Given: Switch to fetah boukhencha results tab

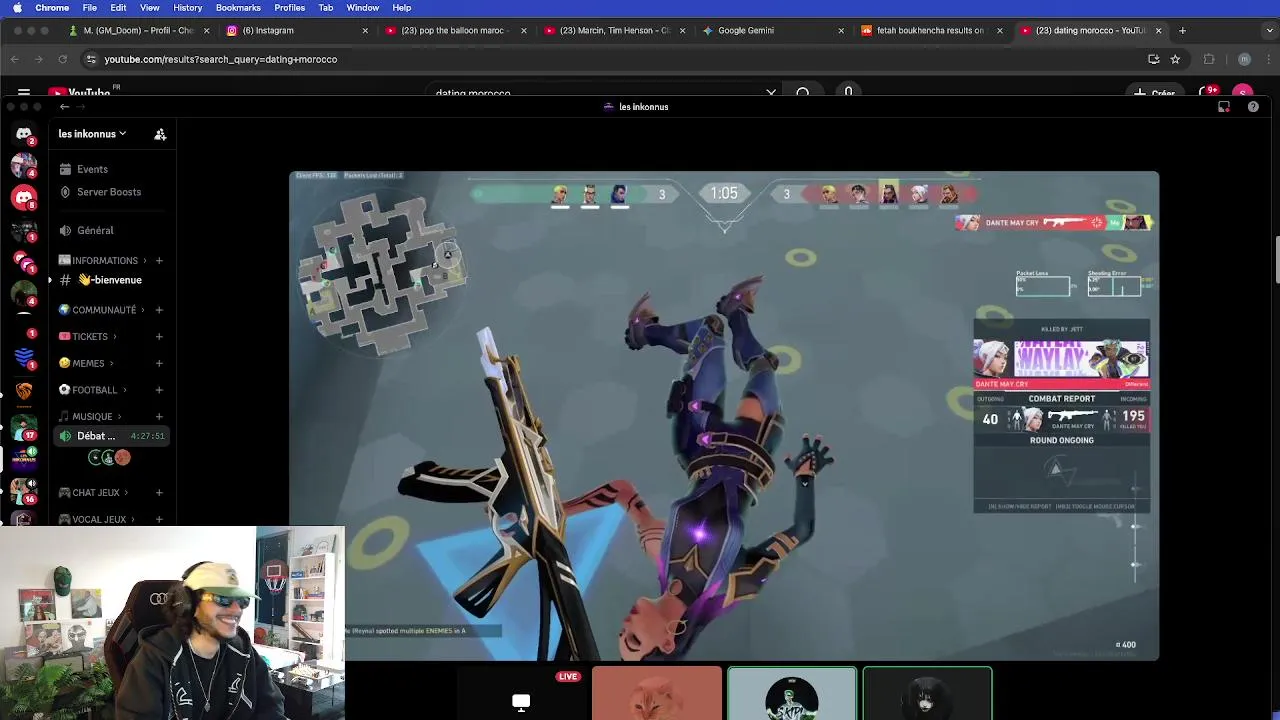Looking at the screenshot, I should [932, 31].
